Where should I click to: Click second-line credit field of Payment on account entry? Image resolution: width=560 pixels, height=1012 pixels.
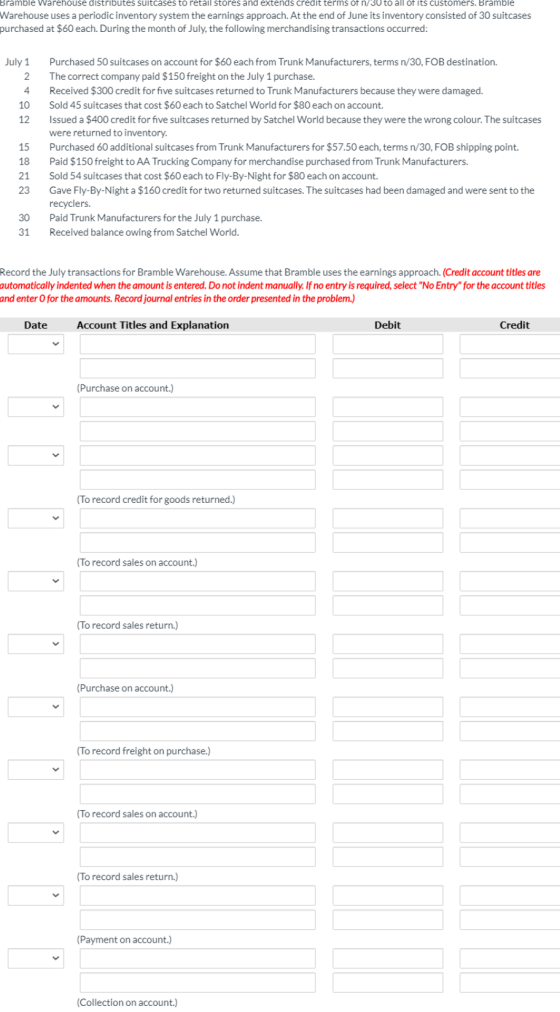(510, 920)
